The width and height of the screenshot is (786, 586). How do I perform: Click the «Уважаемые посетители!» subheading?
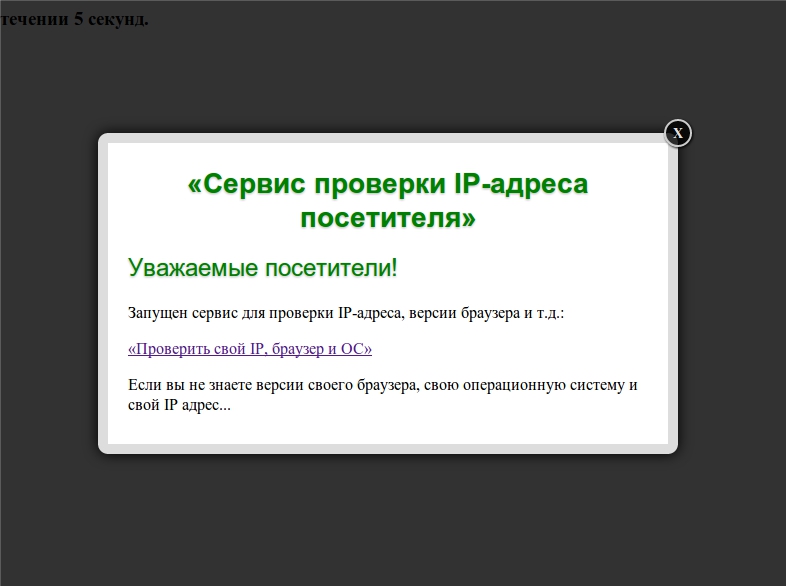[263, 267]
